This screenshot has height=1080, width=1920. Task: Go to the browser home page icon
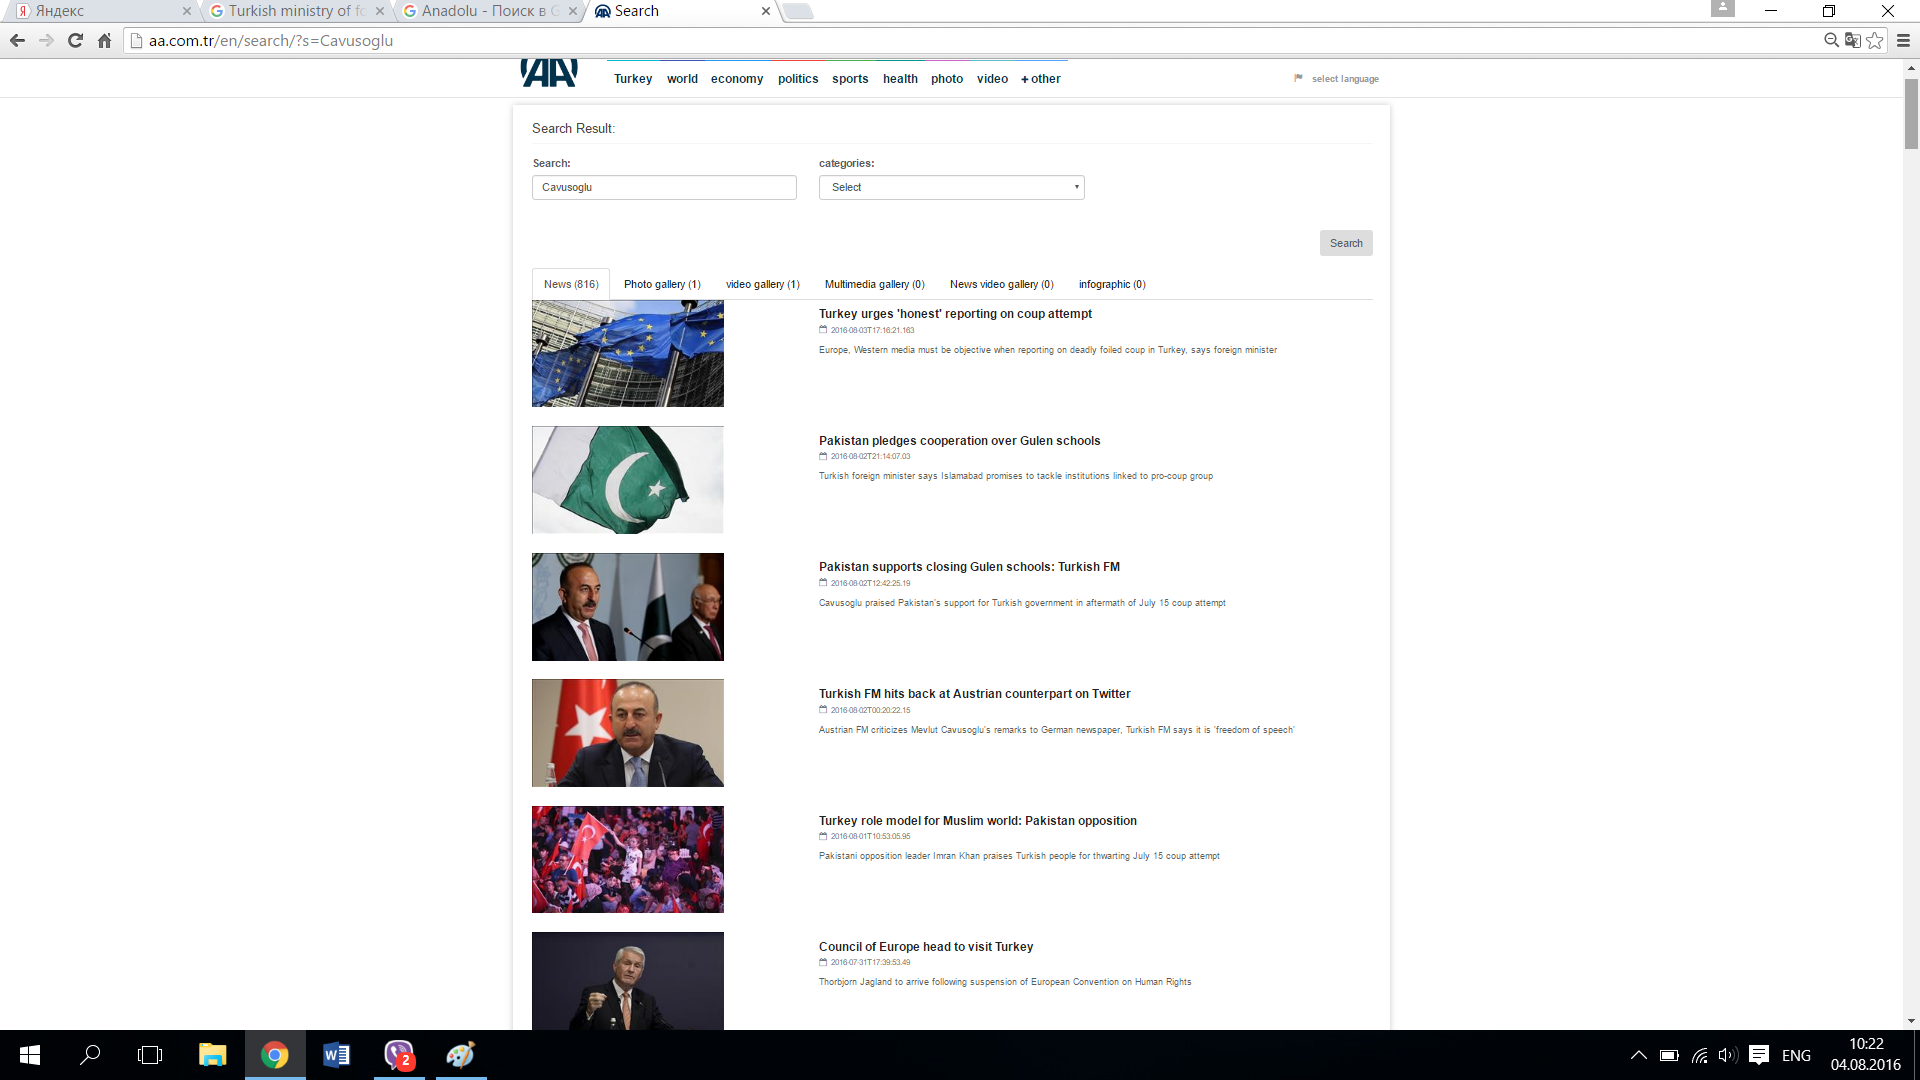click(x=104, y=40)
